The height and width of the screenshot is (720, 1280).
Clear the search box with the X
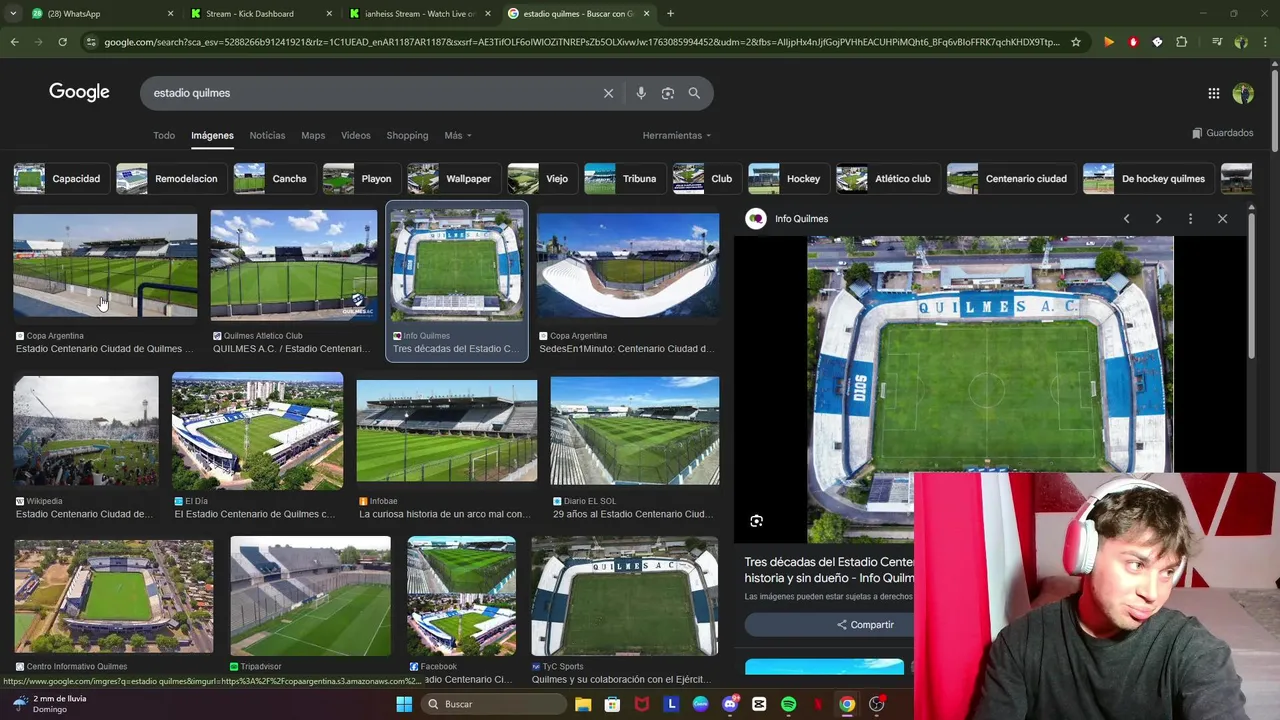tap(608, 93)
